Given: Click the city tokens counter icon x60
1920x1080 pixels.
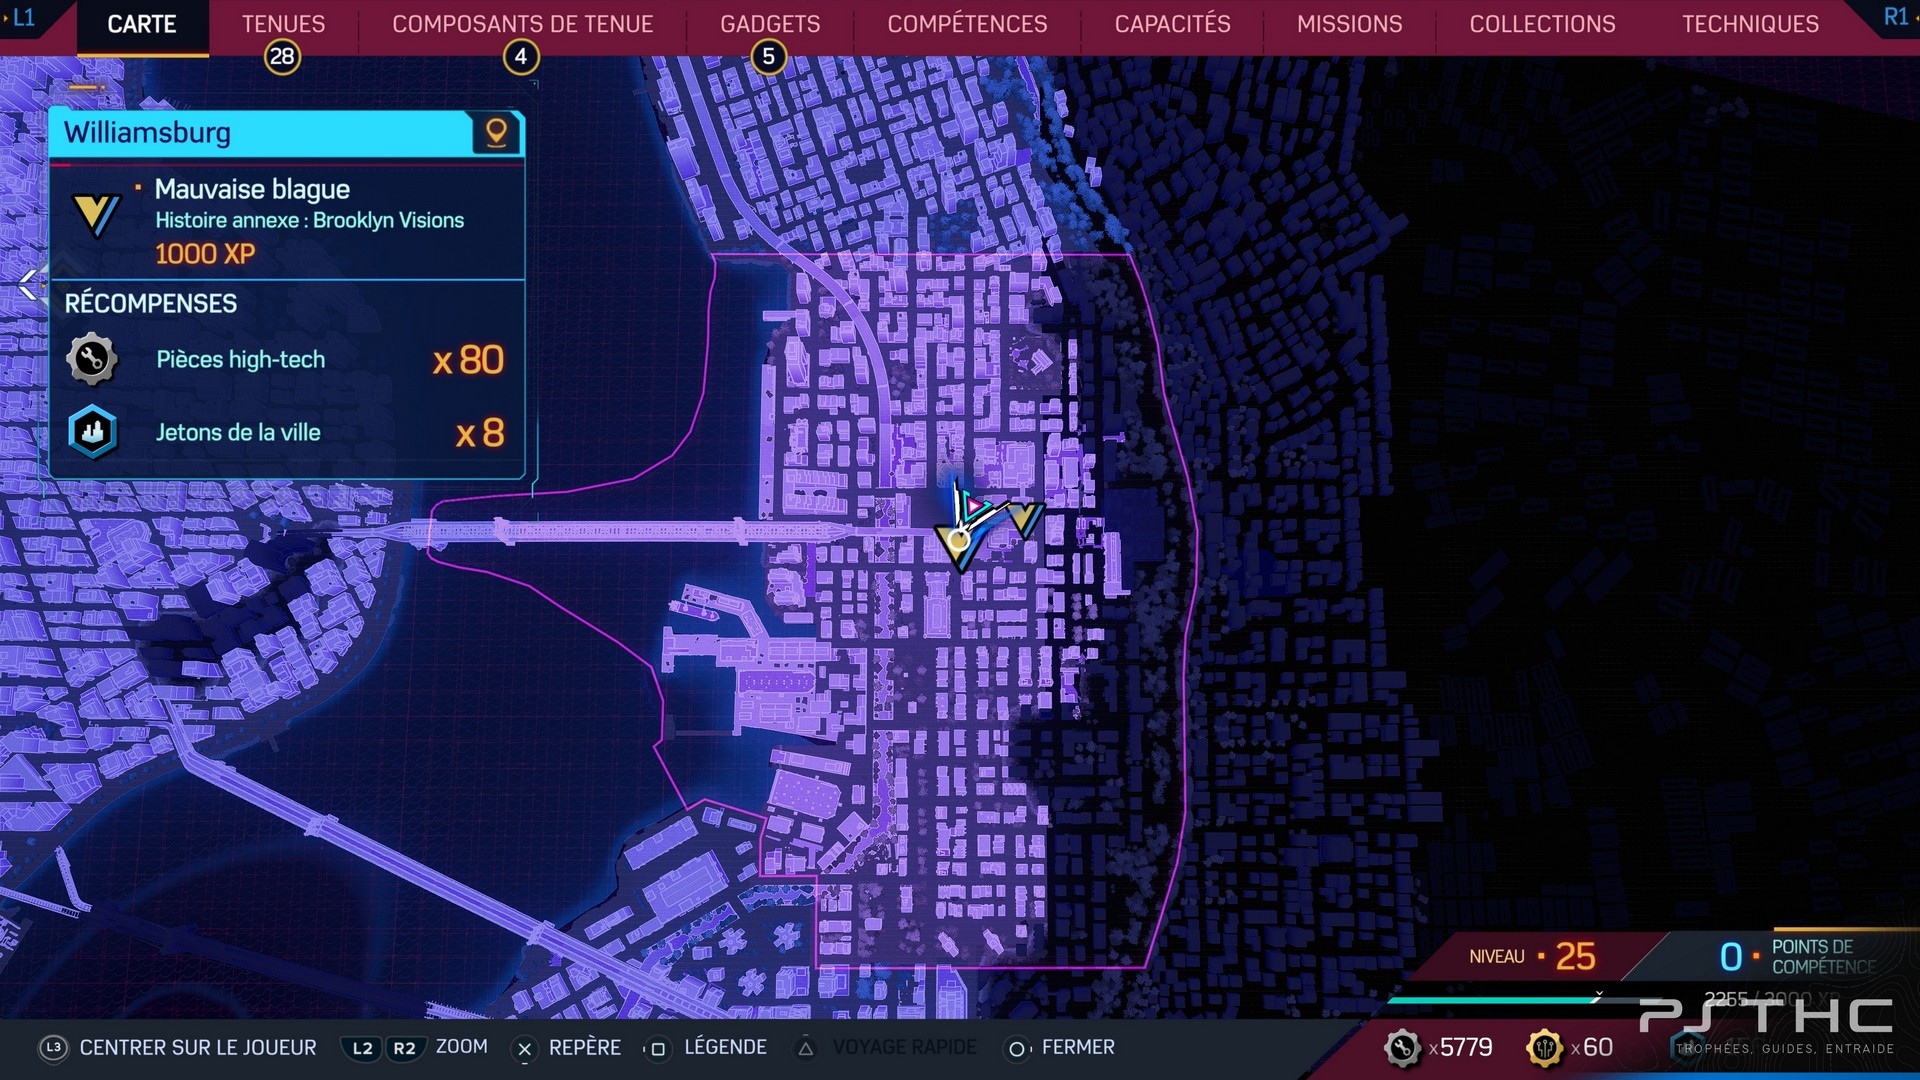Looking at the screenshot, I should click(x=1544, y=1048).
